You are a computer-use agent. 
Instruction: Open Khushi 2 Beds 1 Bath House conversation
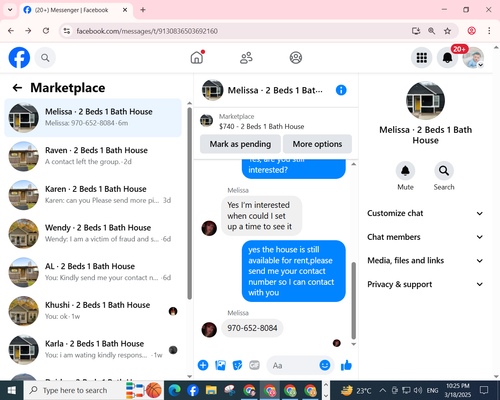tap(93, 311)
